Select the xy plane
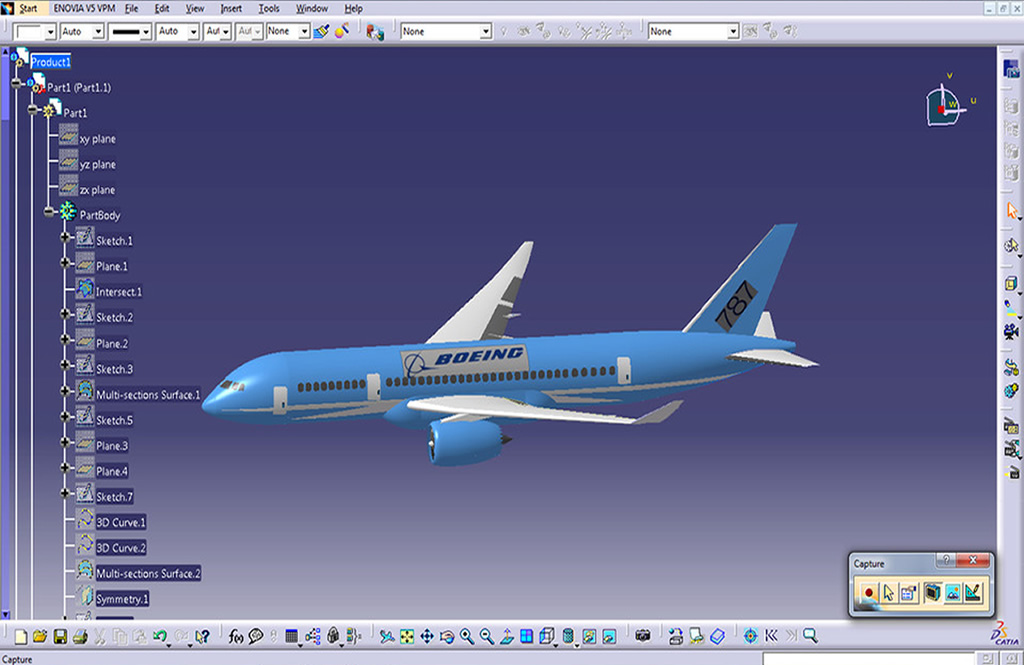The height and width of the screenshot is (665, 1024). click(x=97, y=139)
